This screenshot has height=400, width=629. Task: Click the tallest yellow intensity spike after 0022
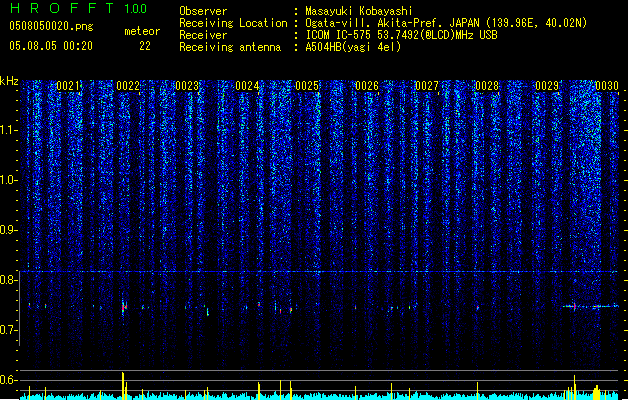click(123, 386)
